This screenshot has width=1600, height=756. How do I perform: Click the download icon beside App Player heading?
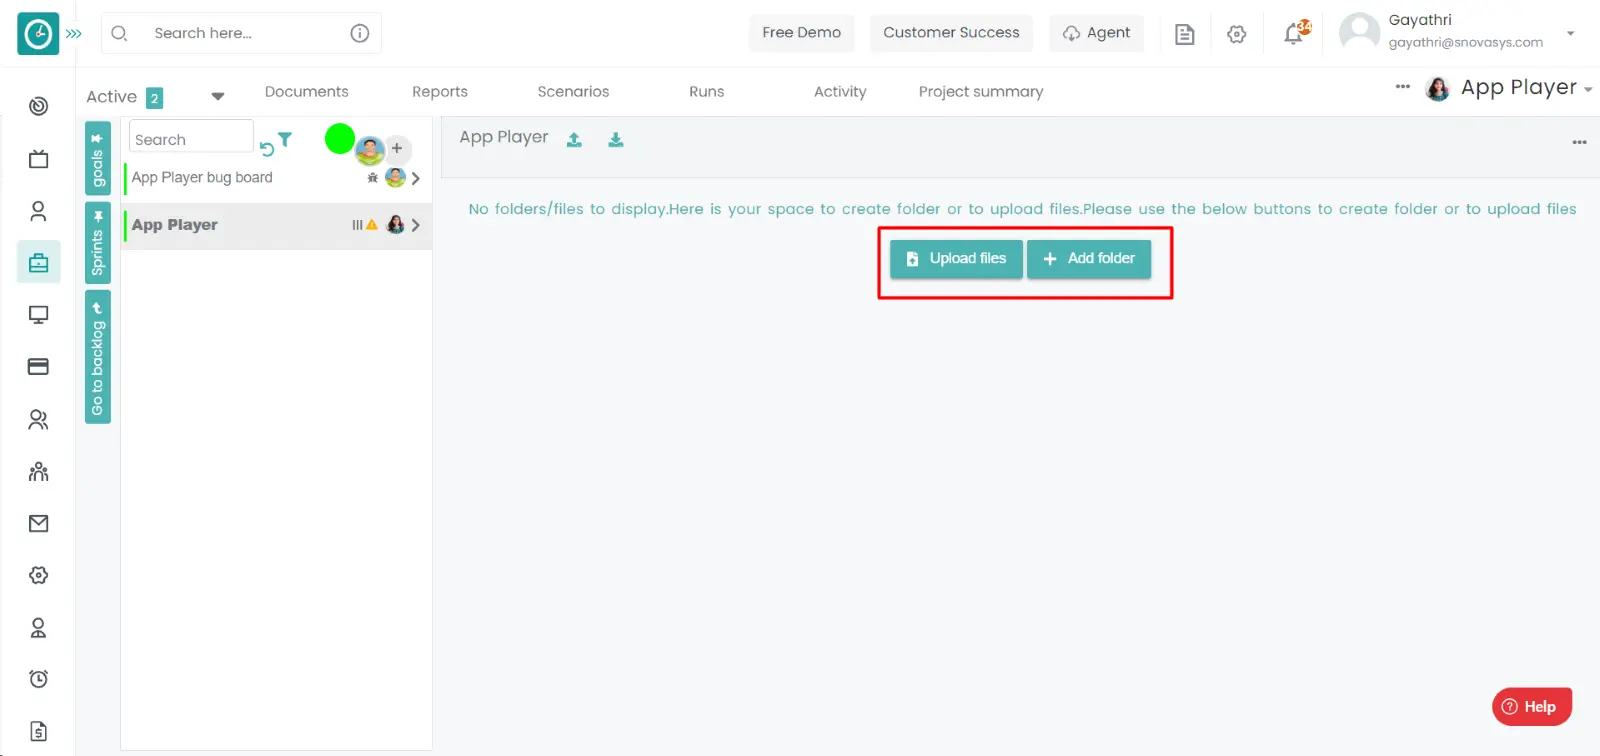[x=616, y=140]
